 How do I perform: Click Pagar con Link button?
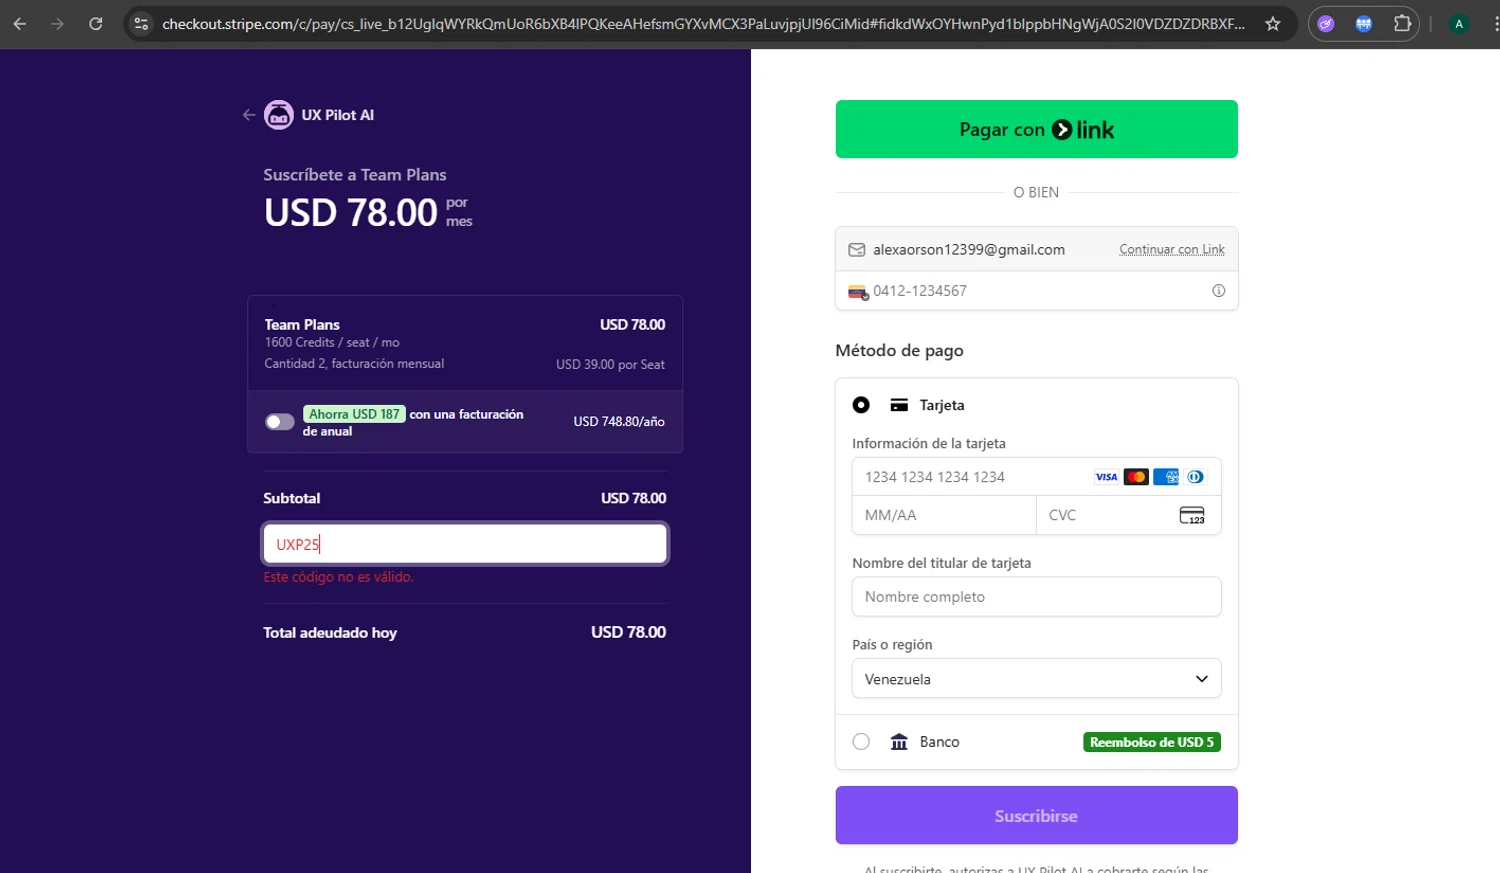[1036, 129]
